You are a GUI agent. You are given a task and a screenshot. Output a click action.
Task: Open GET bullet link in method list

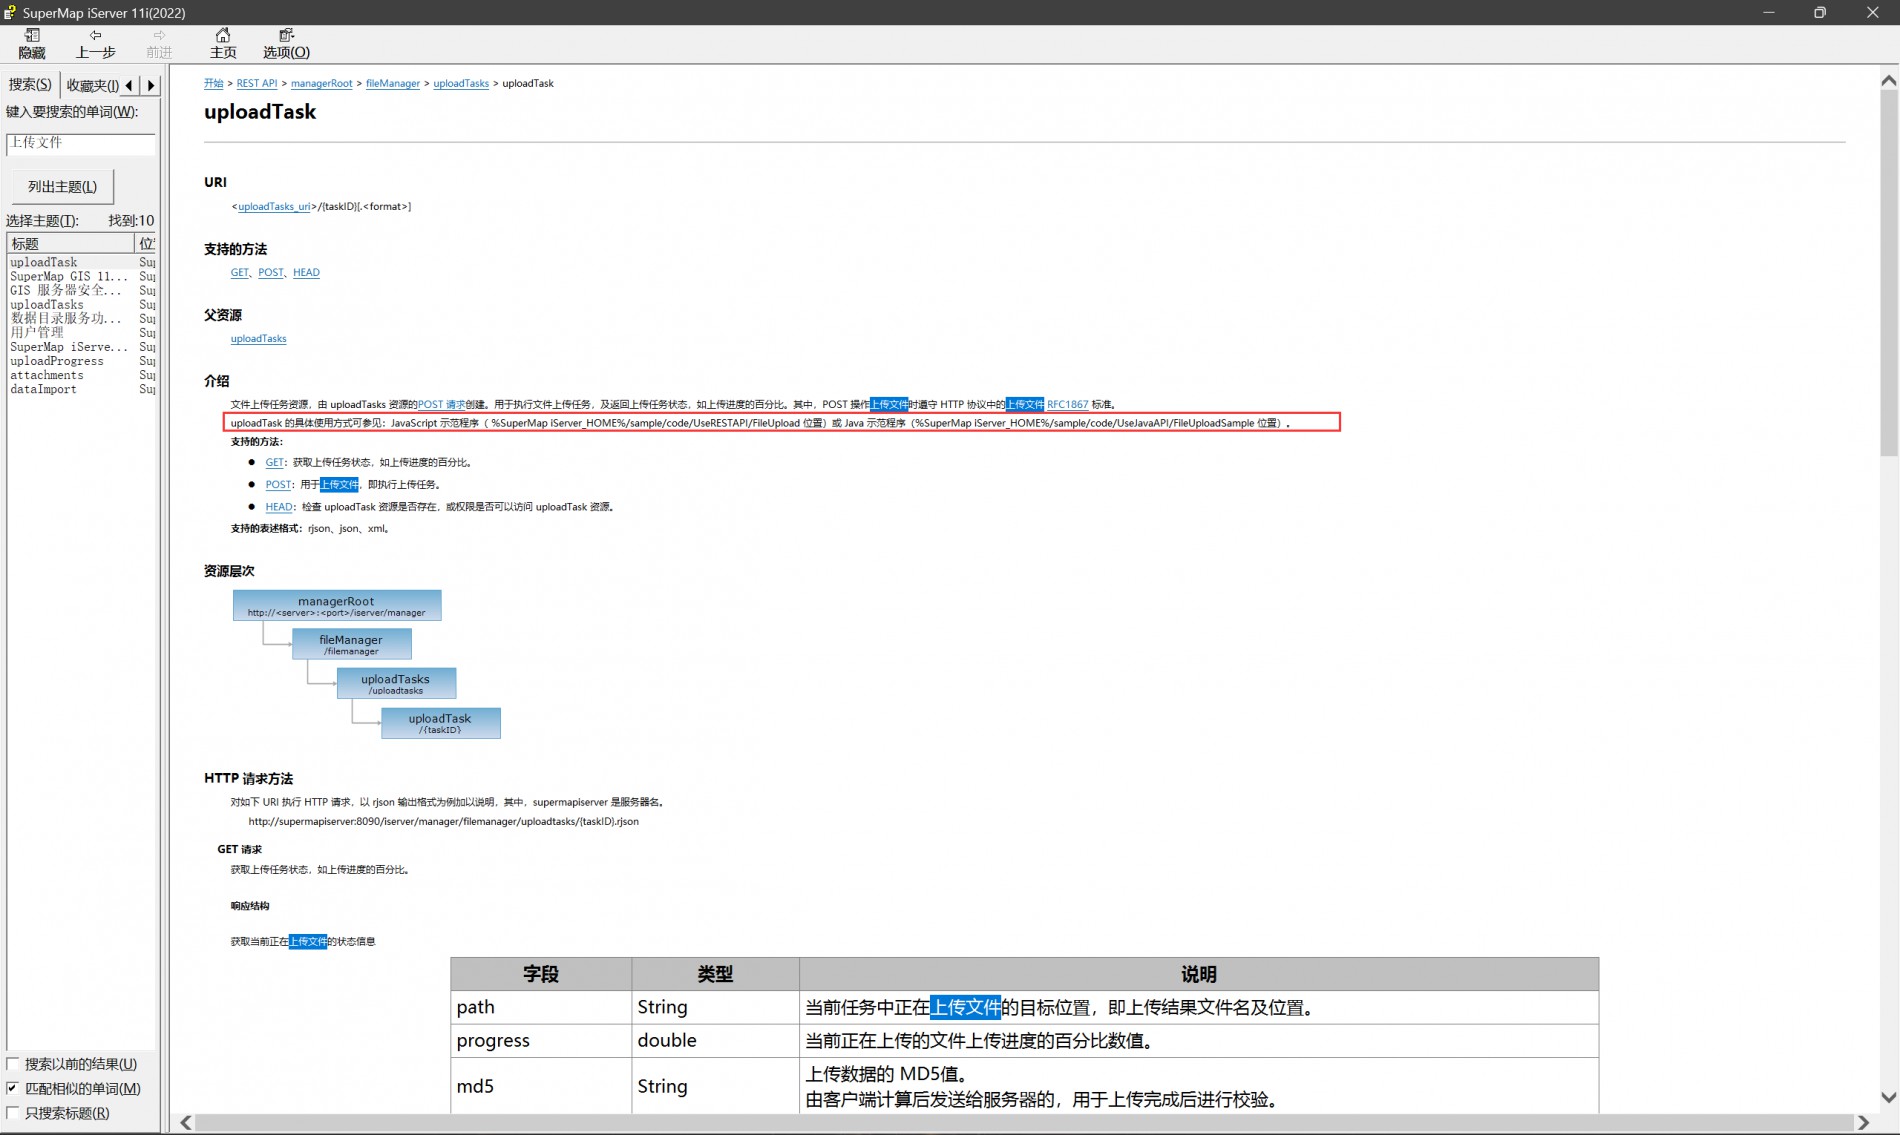coord(274,462)
